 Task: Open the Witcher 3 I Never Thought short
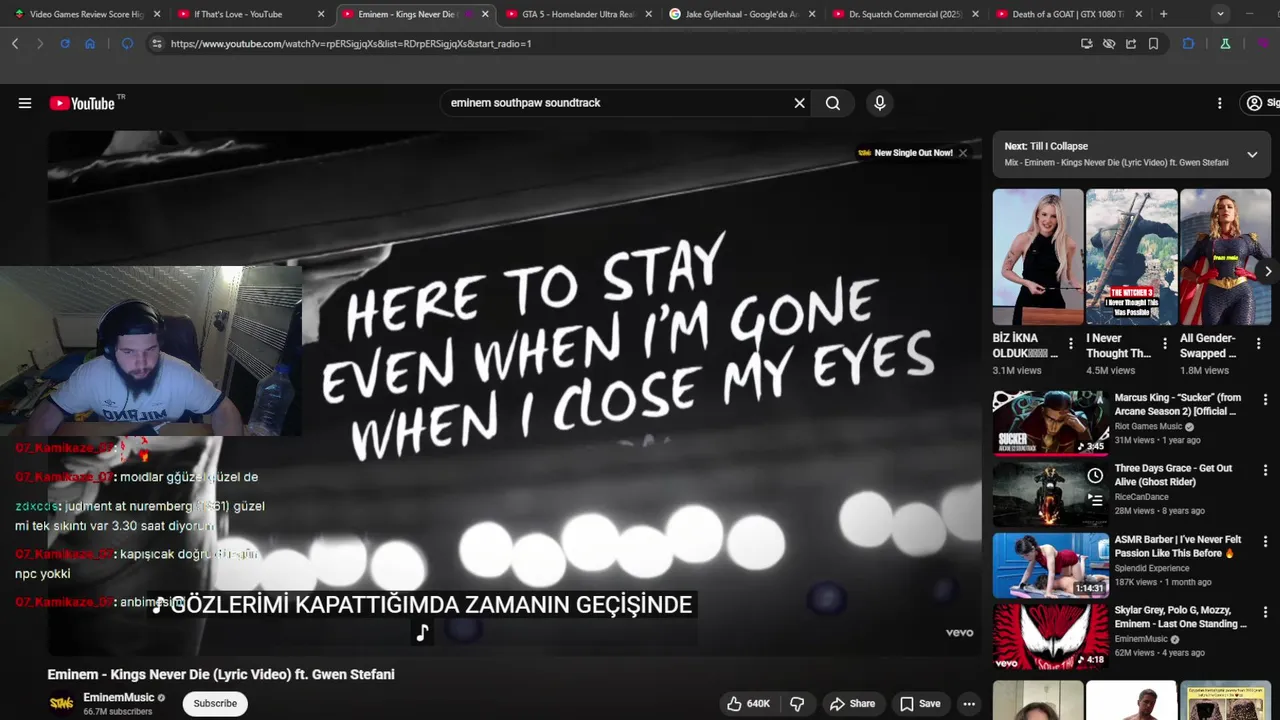click(1132, 257)
